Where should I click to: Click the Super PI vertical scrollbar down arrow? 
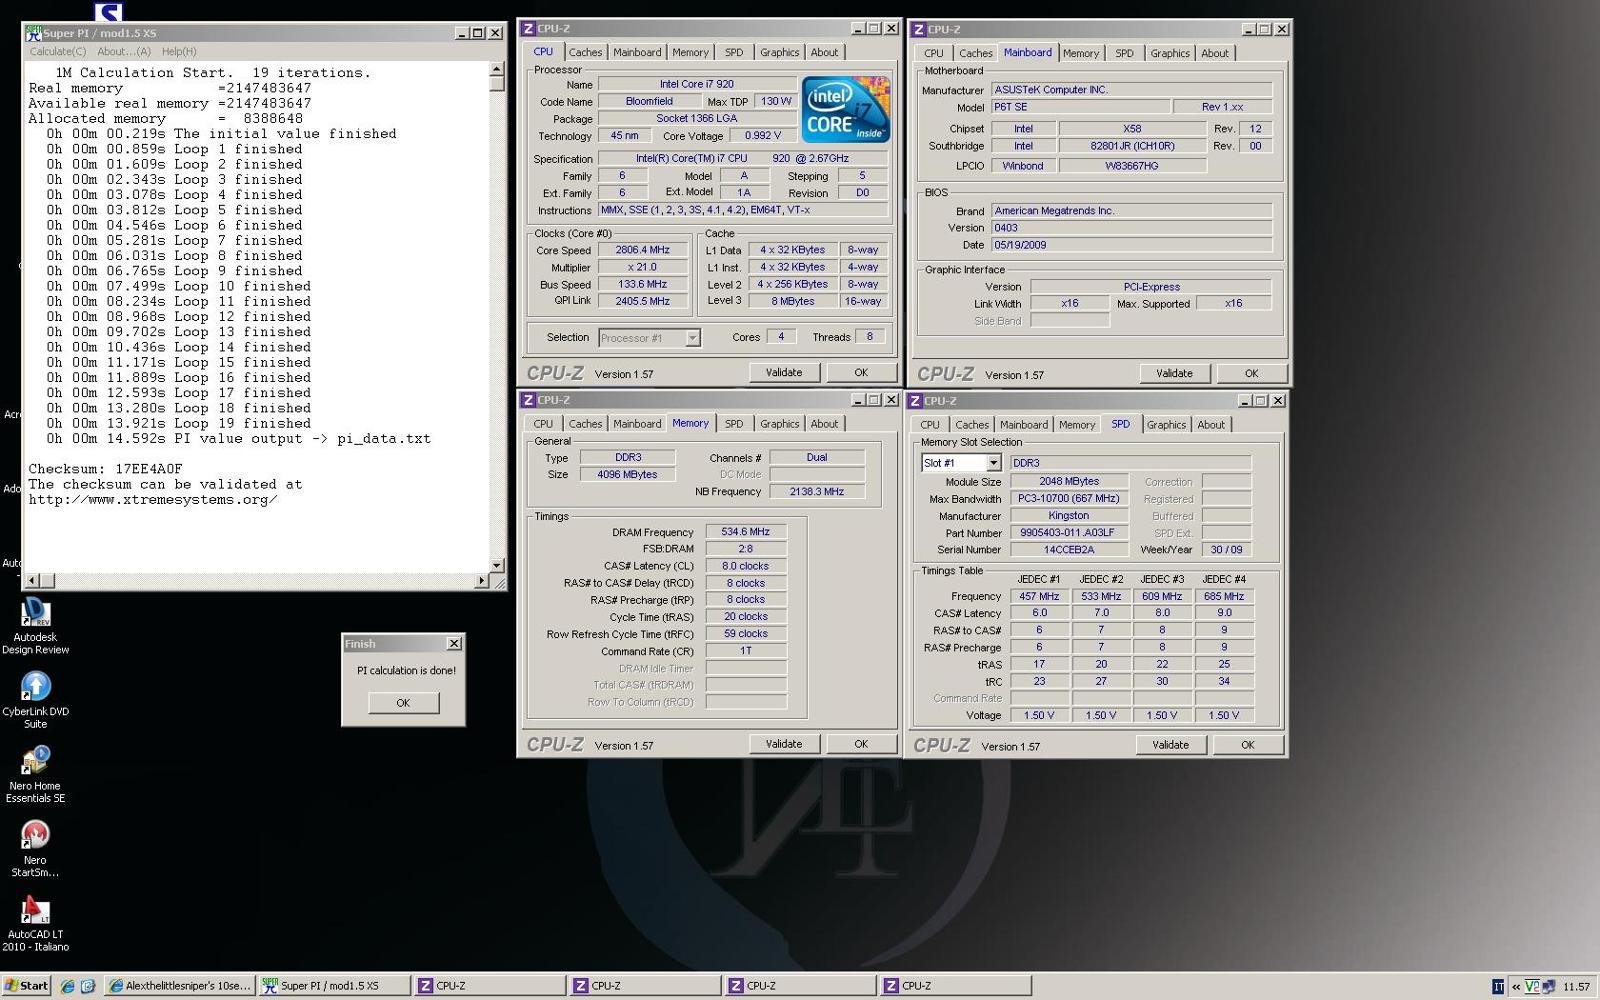tap(497, 565)
